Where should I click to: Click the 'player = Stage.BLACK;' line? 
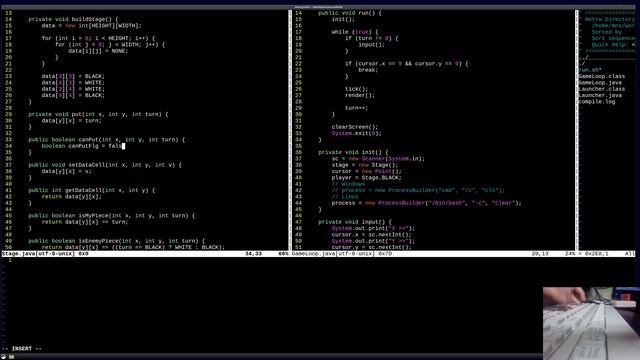(367, 178)
